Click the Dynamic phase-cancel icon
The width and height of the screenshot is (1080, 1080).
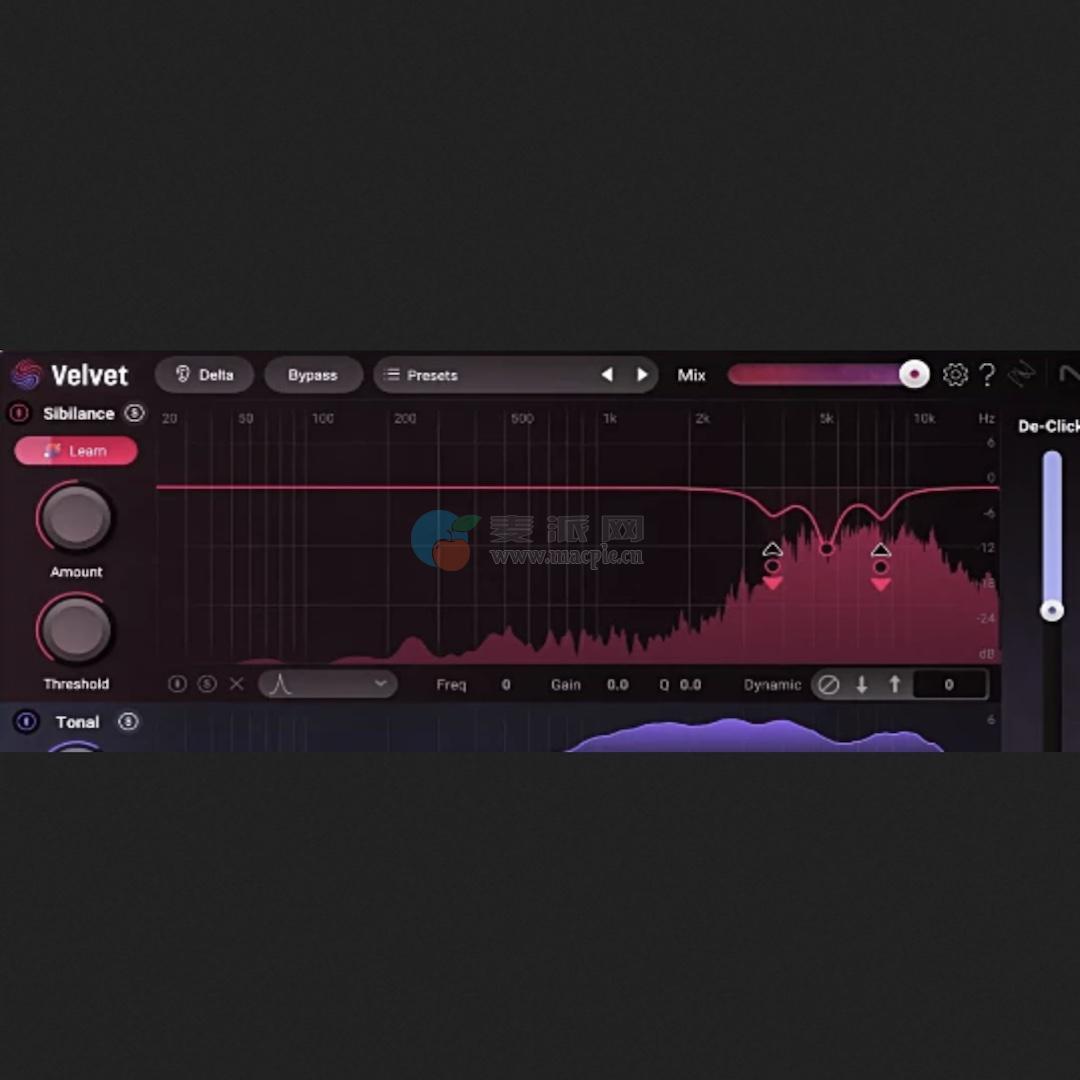(x=829, y=684)
